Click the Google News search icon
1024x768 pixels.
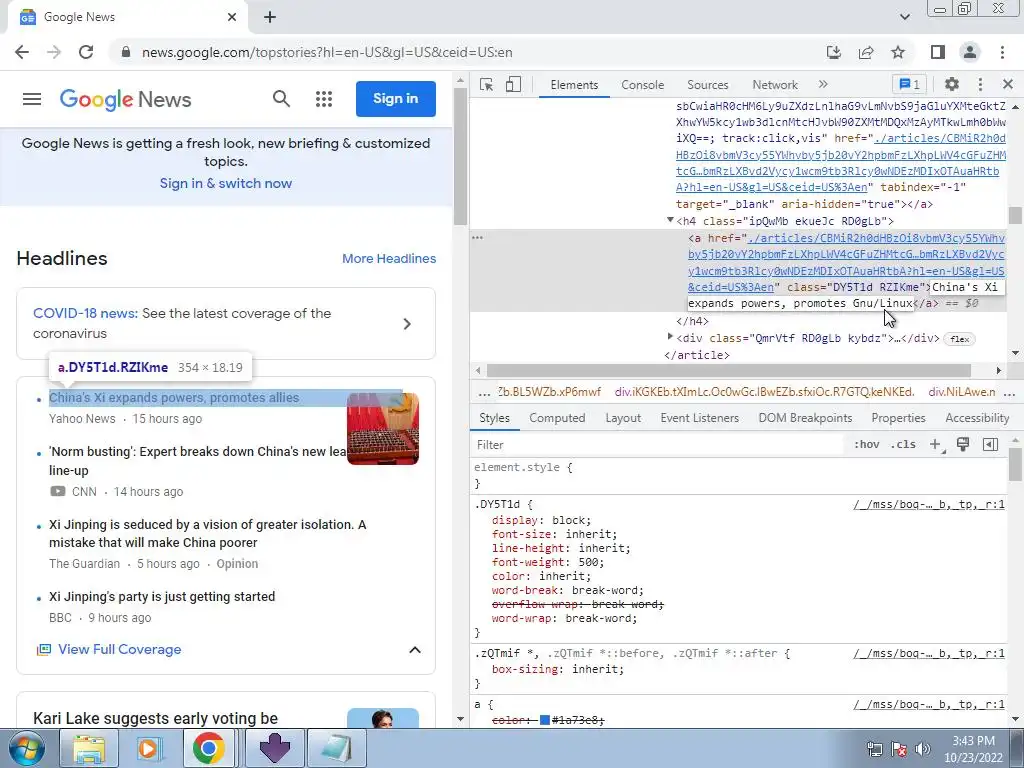pos(281,99)
